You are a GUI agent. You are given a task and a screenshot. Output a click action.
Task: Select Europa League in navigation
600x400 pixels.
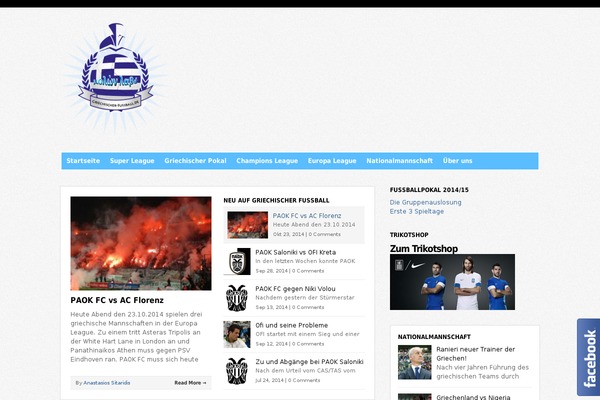[332, 161]
